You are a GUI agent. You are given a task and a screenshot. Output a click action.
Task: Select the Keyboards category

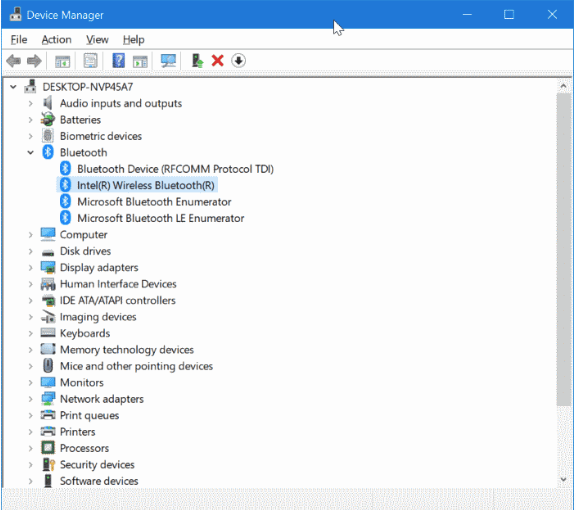[85, 333]
